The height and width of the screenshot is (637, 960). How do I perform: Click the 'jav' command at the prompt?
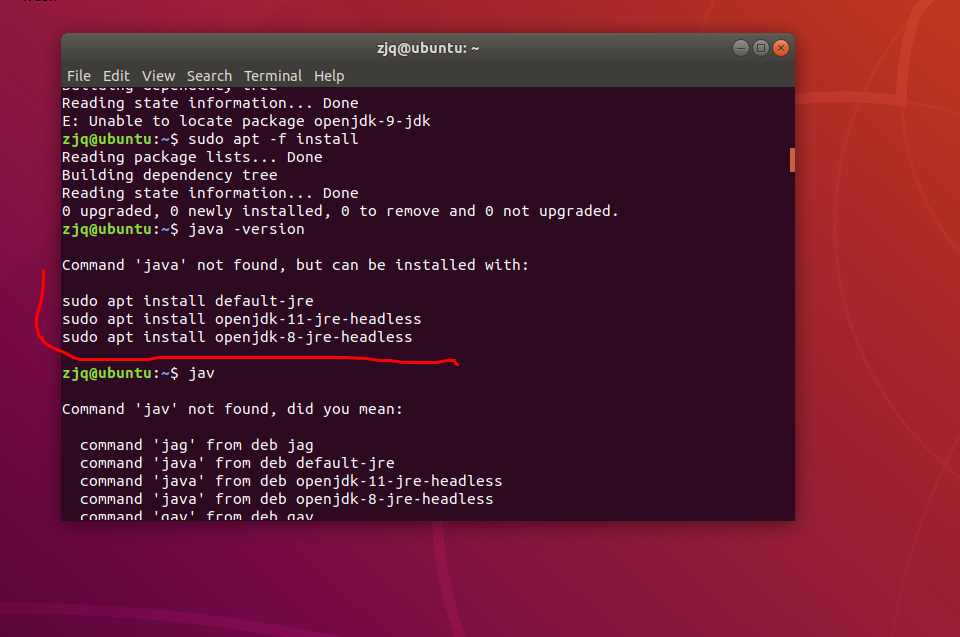pos(201,373)
